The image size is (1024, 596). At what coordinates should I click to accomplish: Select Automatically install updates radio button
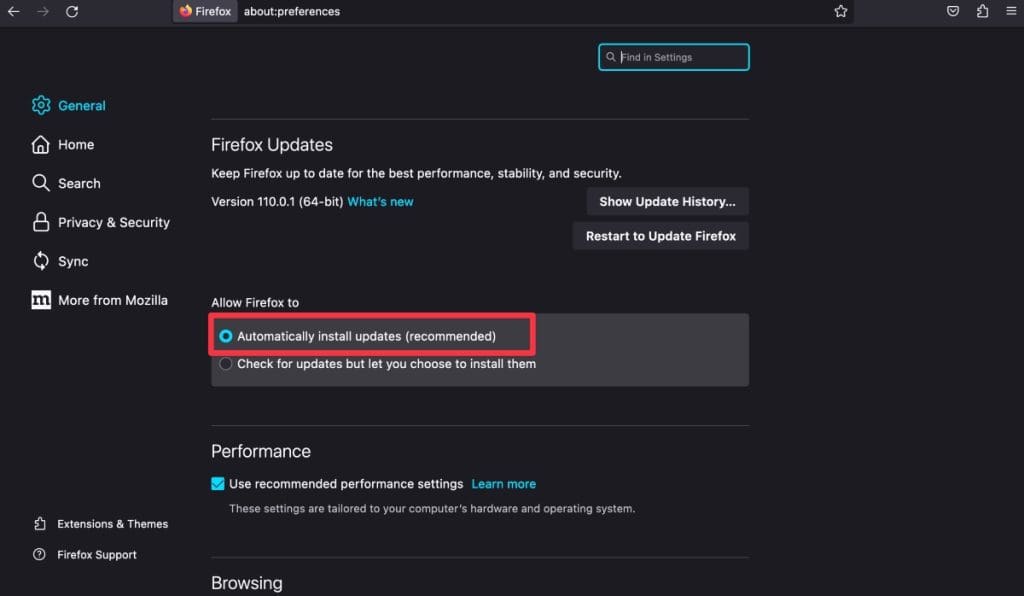pyautogui.click(x=226, y=337)
